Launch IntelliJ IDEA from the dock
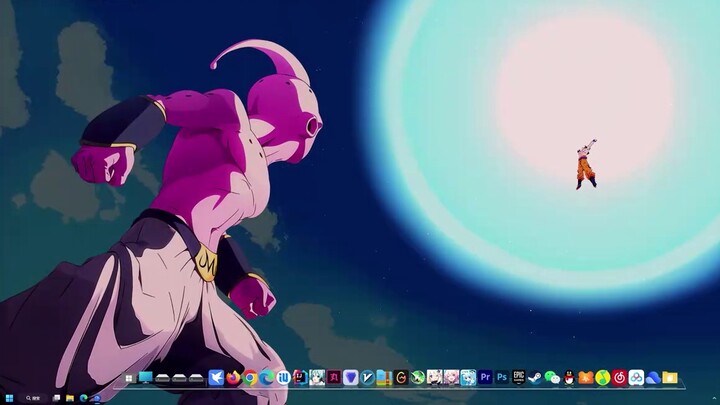Screen dimensions: 720x405 [300, 377]
